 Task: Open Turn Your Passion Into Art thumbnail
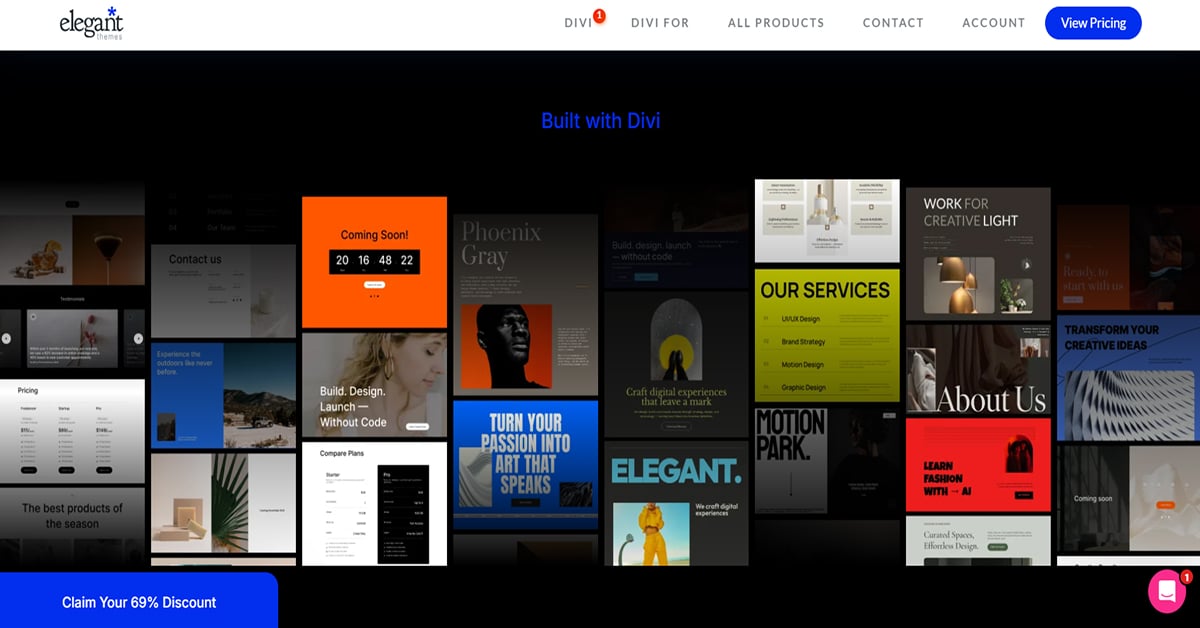pyautogui.click(x=525, y=464)
